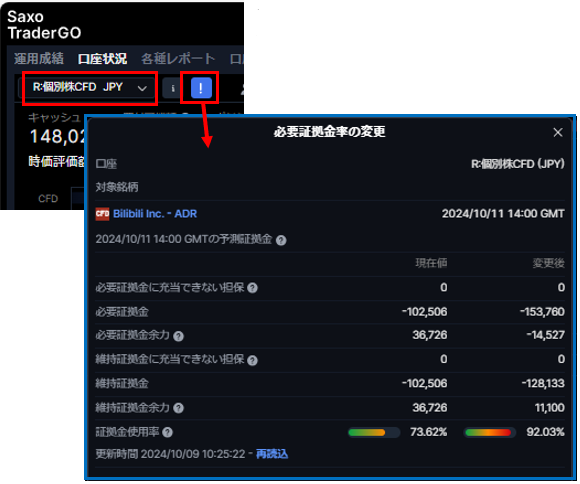Click the red CFD badge icon beside Bilibili
The height and width of the screenshot is (484, 580).
[x=102, y=214]
